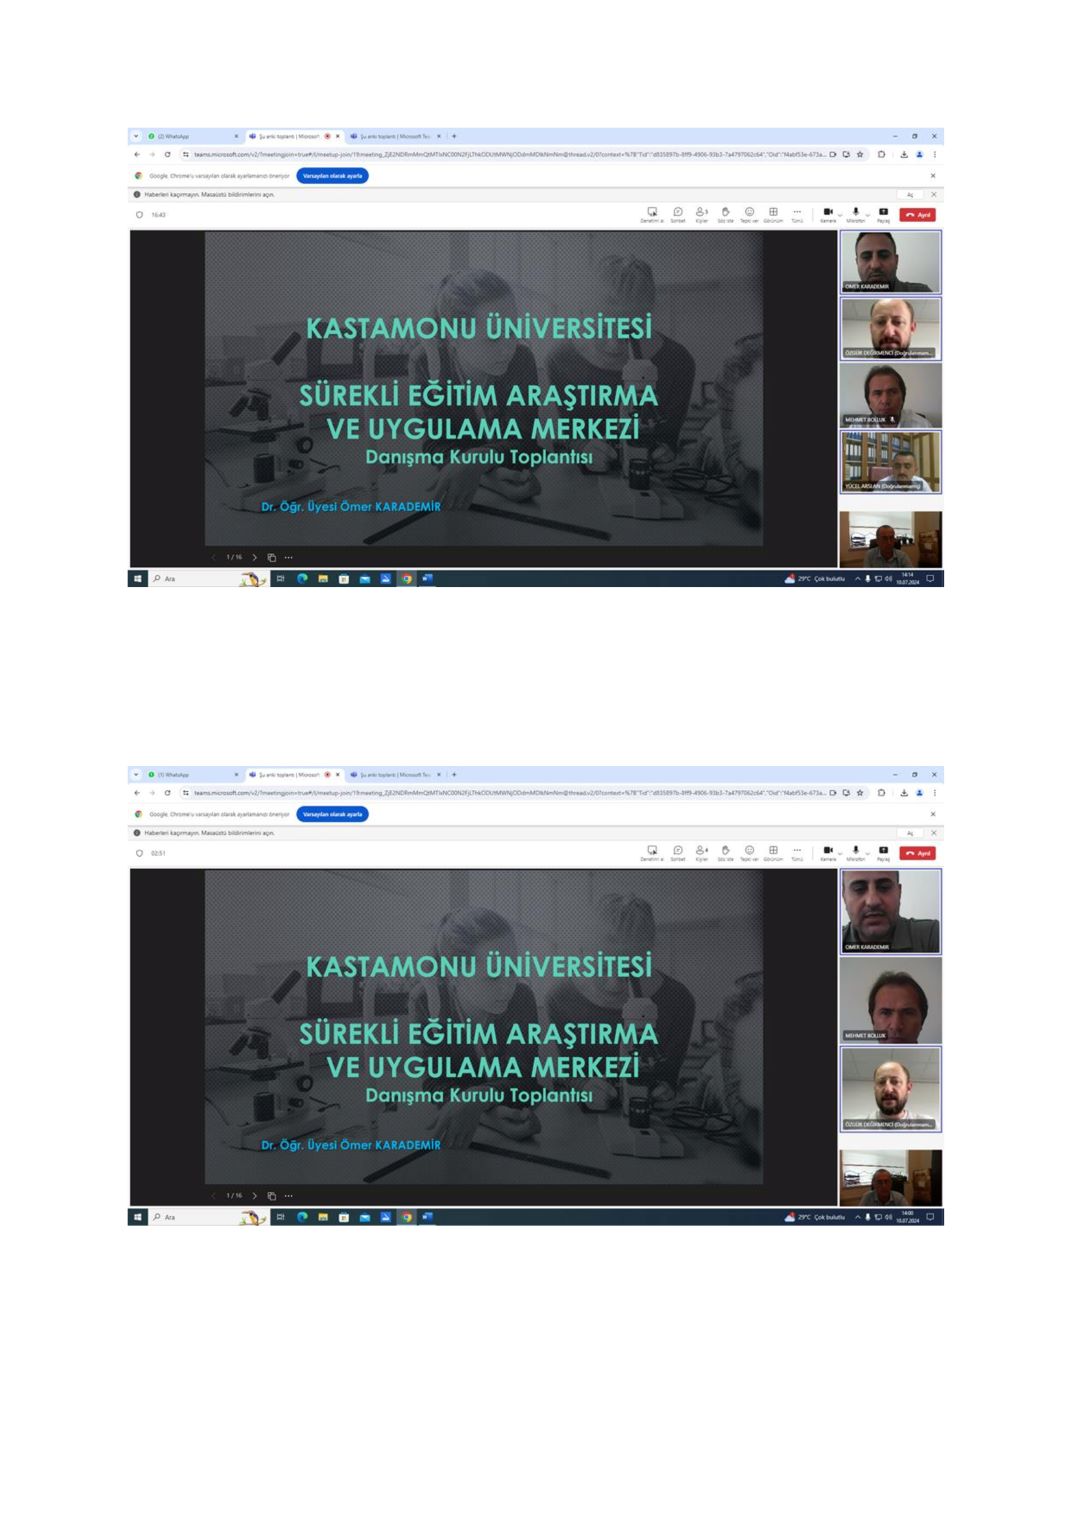Click the address bar URL in the top screenshot
Image resolution: width=1072 pixels, height=1516 pixels.
[x=510, y=154]
